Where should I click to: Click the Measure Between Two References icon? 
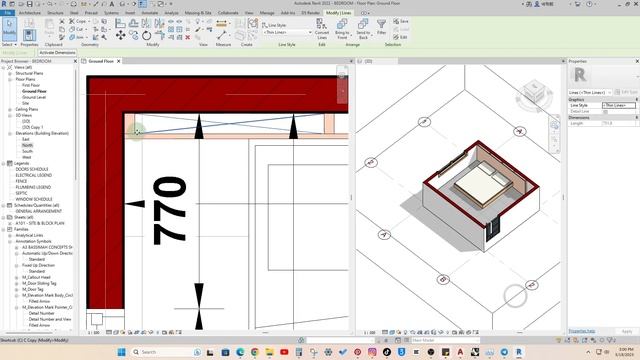tap(222, 36)
